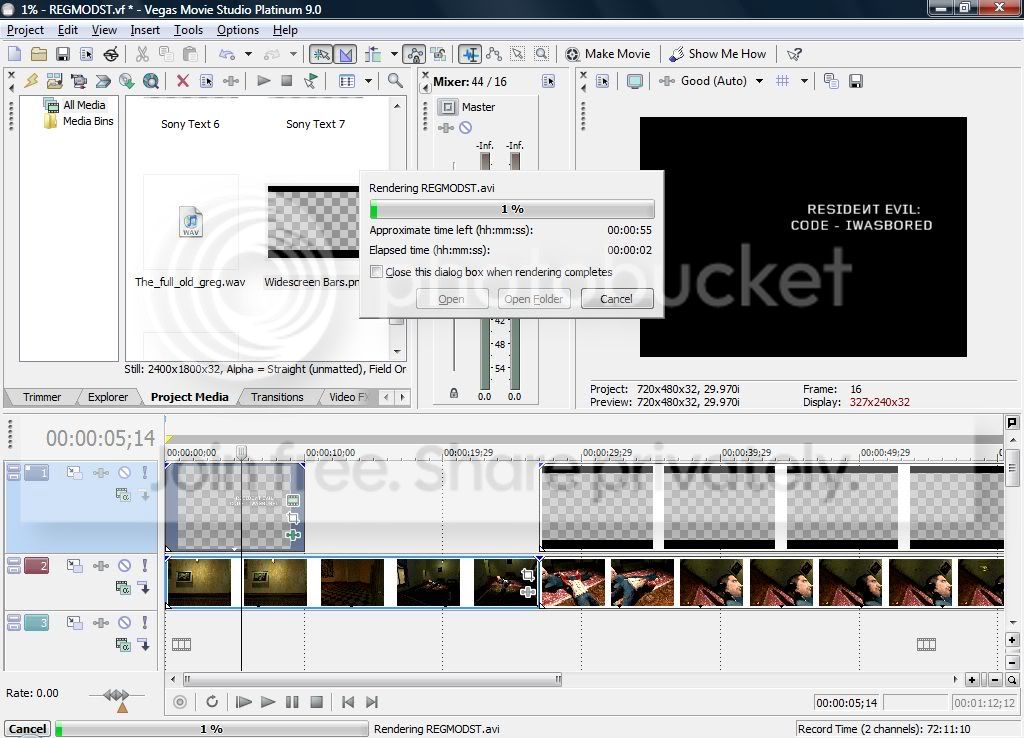Cancel the render in Rendering dialog
The width and height of the screenshot is (1024, 738).
(x=616, y=299)
